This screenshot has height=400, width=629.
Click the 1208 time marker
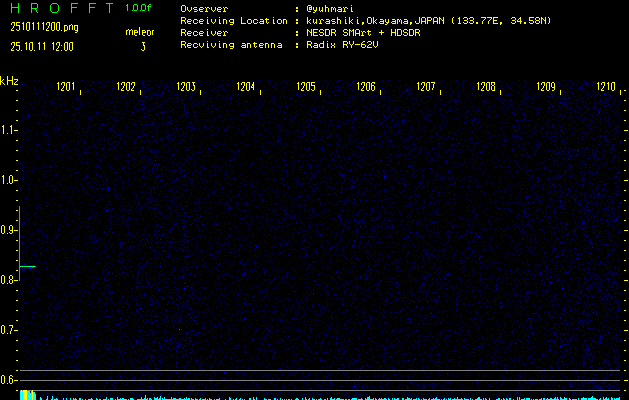pyautogui.click(x=486, y=87)
